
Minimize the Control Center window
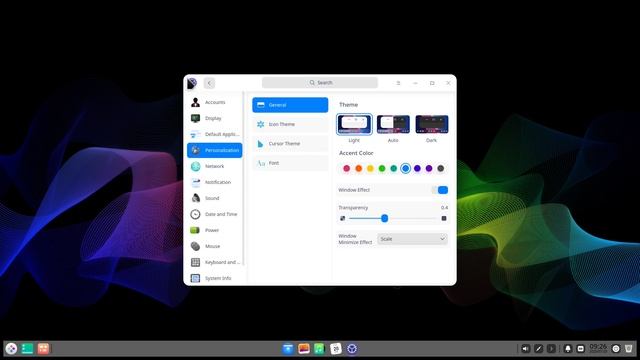[415, 83]
